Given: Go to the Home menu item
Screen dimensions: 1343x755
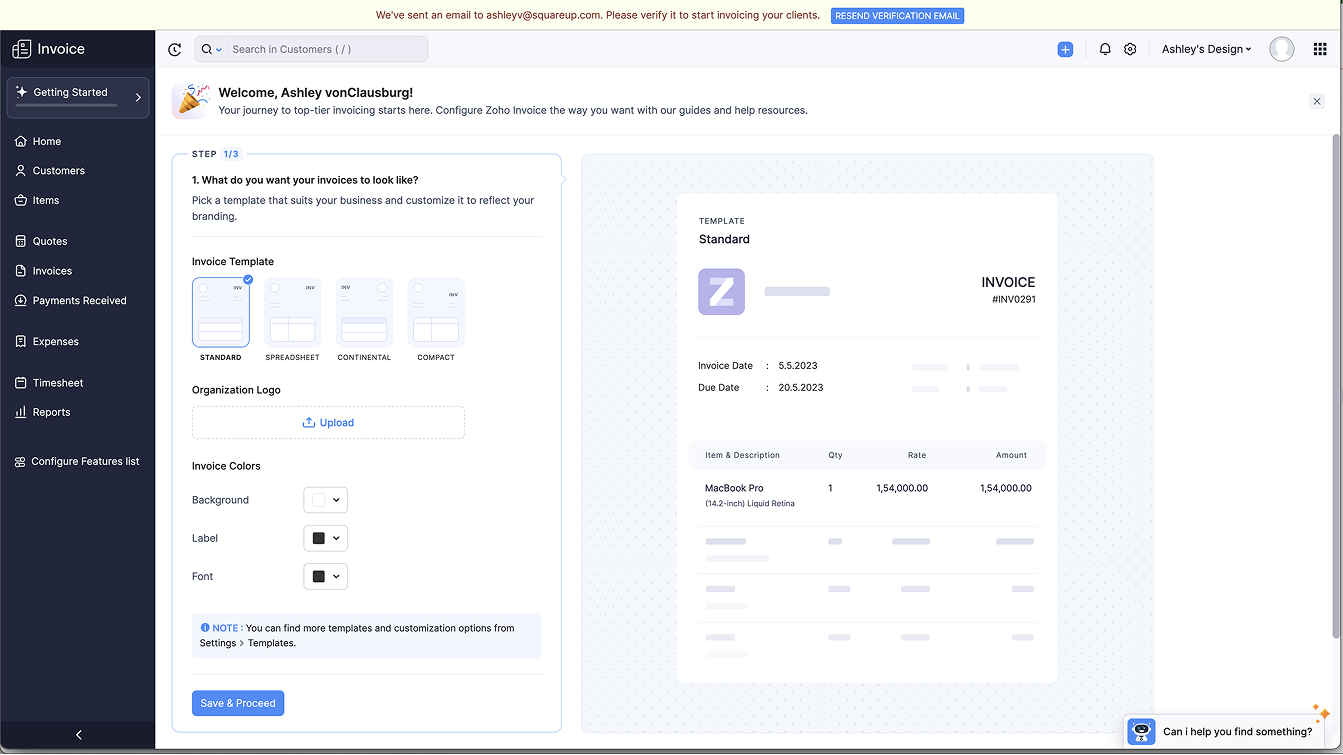Looking at the screenshot, I should [x=44, y=141].
